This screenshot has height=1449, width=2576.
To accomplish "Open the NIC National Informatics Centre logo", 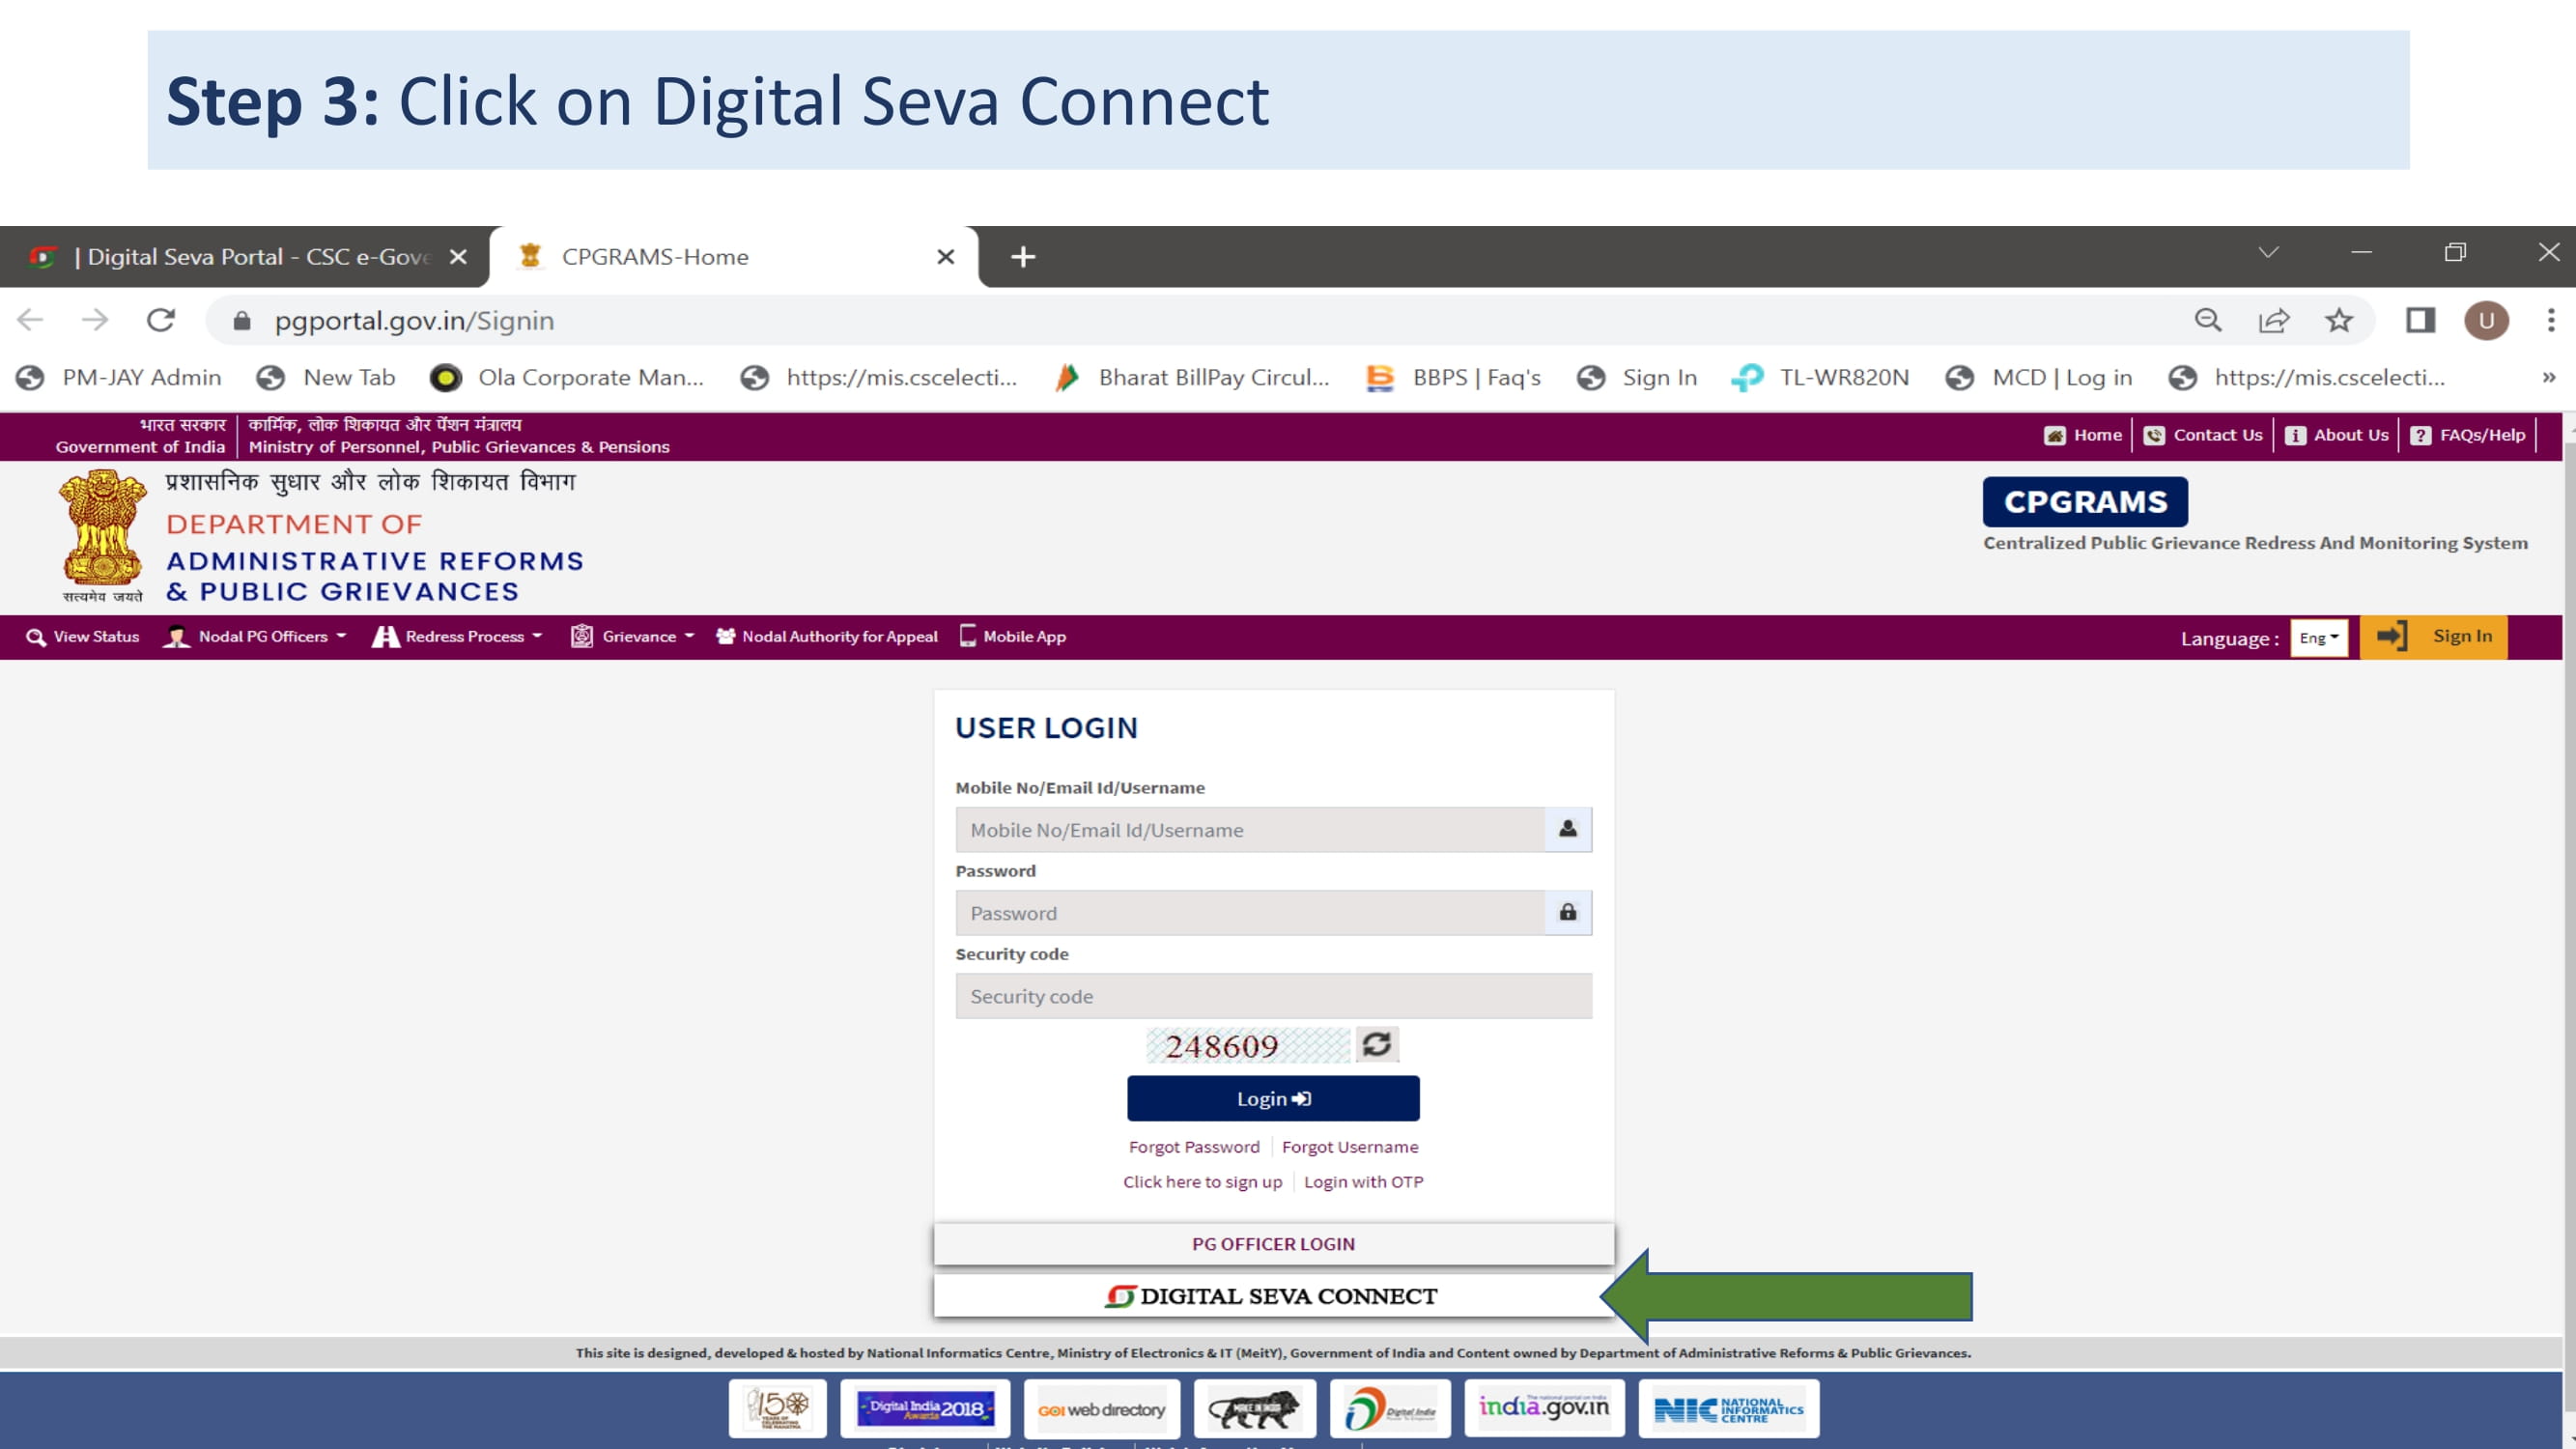I will click(1728, 1408).
